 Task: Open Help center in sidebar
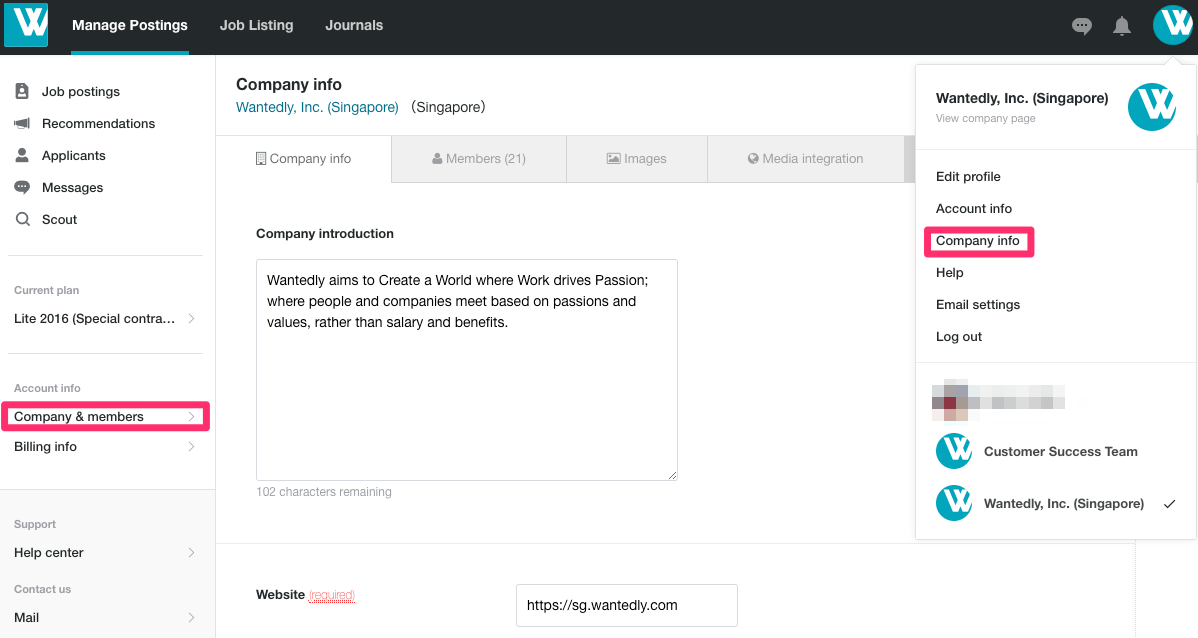pos(105,552)
